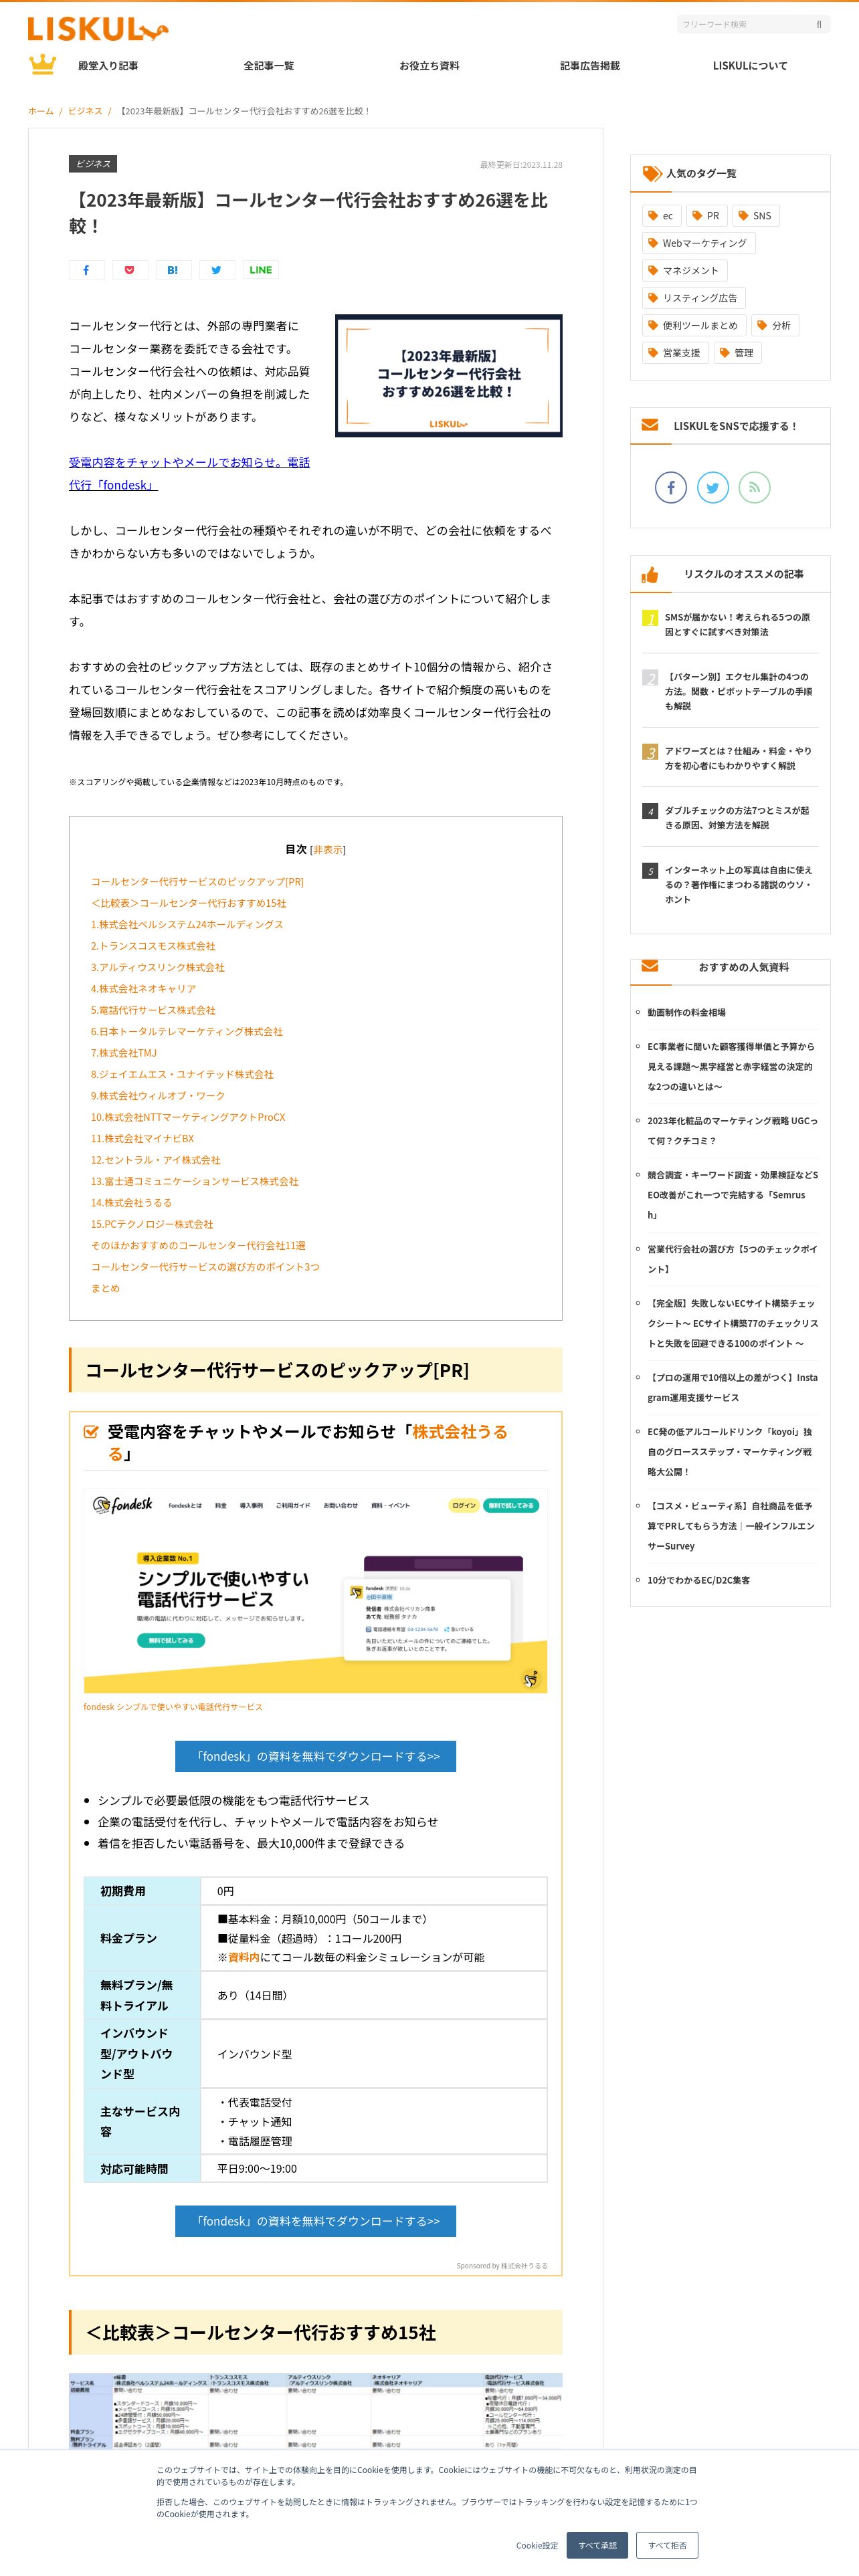This screenshot has height=2576, width=859.
Task: Open 株式会社うるる link in PR heading
Action: [308, 1443]
